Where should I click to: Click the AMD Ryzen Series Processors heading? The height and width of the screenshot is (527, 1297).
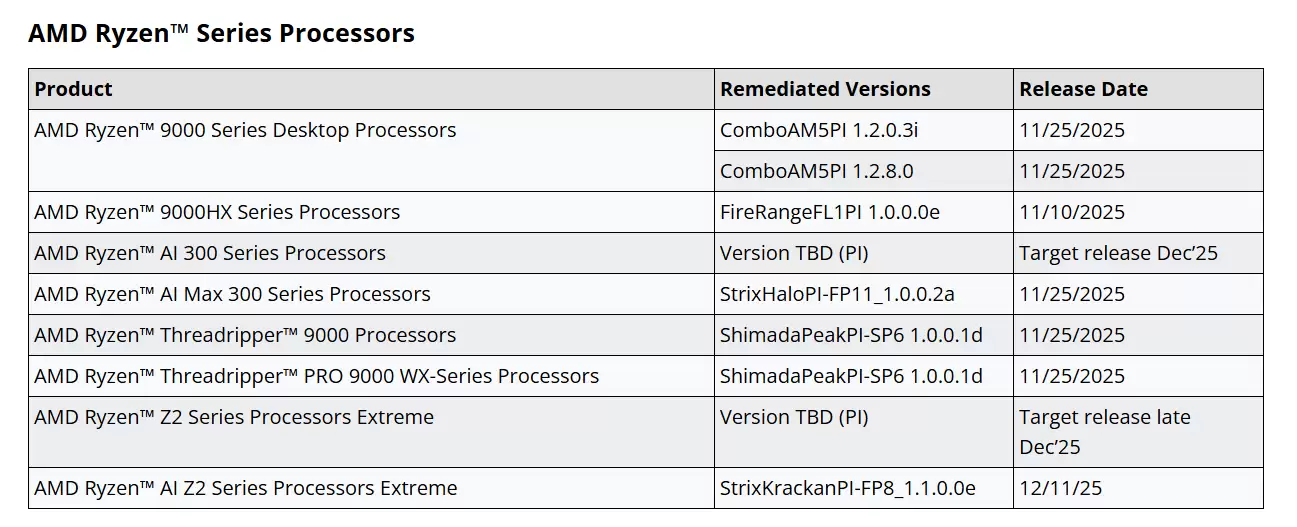click(x=221, y=33)
